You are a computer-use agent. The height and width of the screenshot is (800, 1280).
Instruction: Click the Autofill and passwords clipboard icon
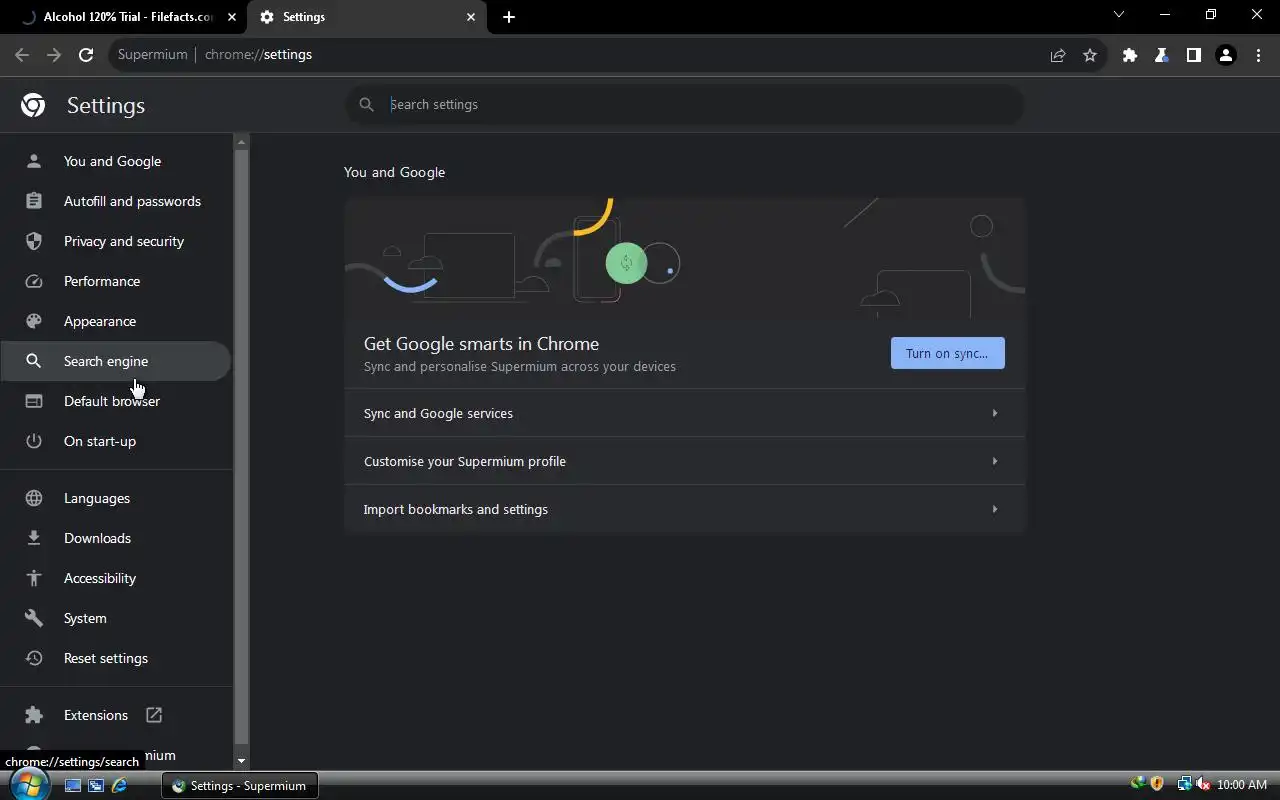point(34,201)
